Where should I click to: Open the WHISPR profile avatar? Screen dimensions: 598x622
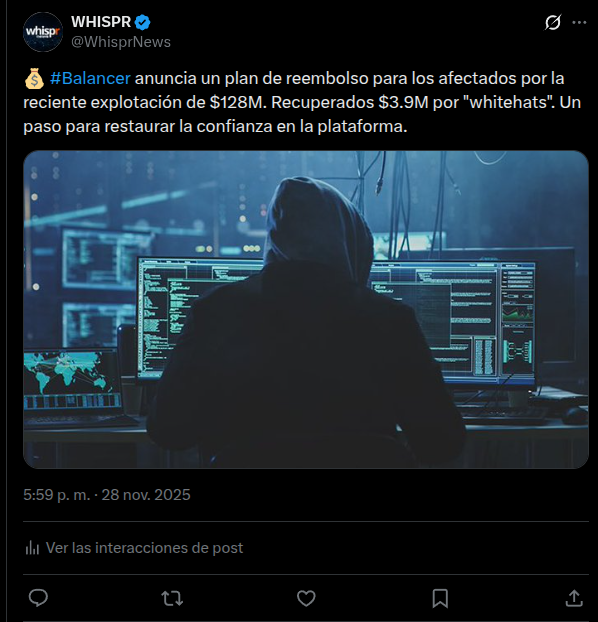pos(42,32)
